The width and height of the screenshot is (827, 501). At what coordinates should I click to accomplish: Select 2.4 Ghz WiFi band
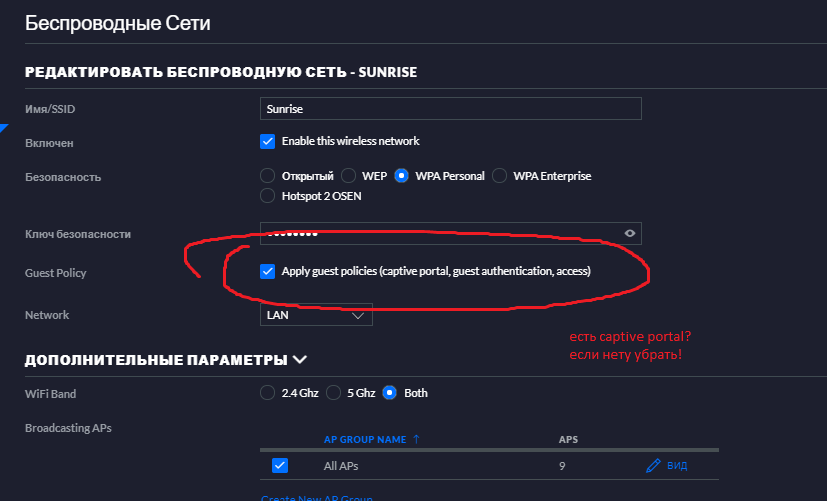coord(267,393)
